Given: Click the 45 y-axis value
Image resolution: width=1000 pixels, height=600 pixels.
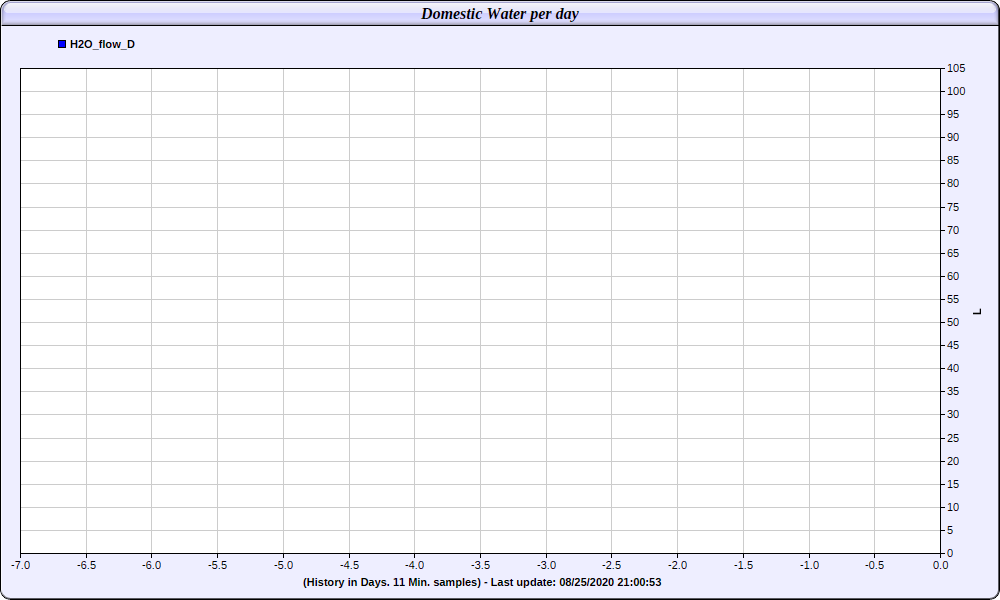Looking at the screenshot, I should pyautogui.click(x=953, y=345).
